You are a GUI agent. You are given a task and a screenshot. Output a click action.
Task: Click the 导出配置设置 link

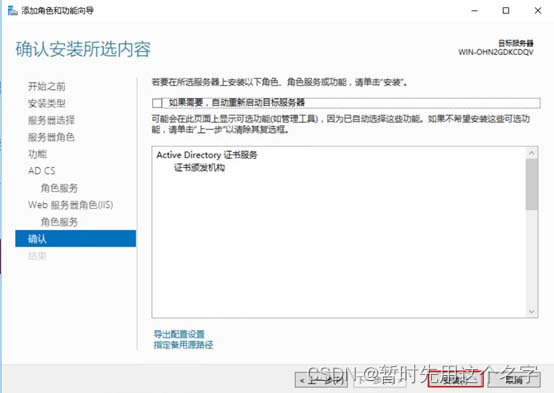click(179, 334)
